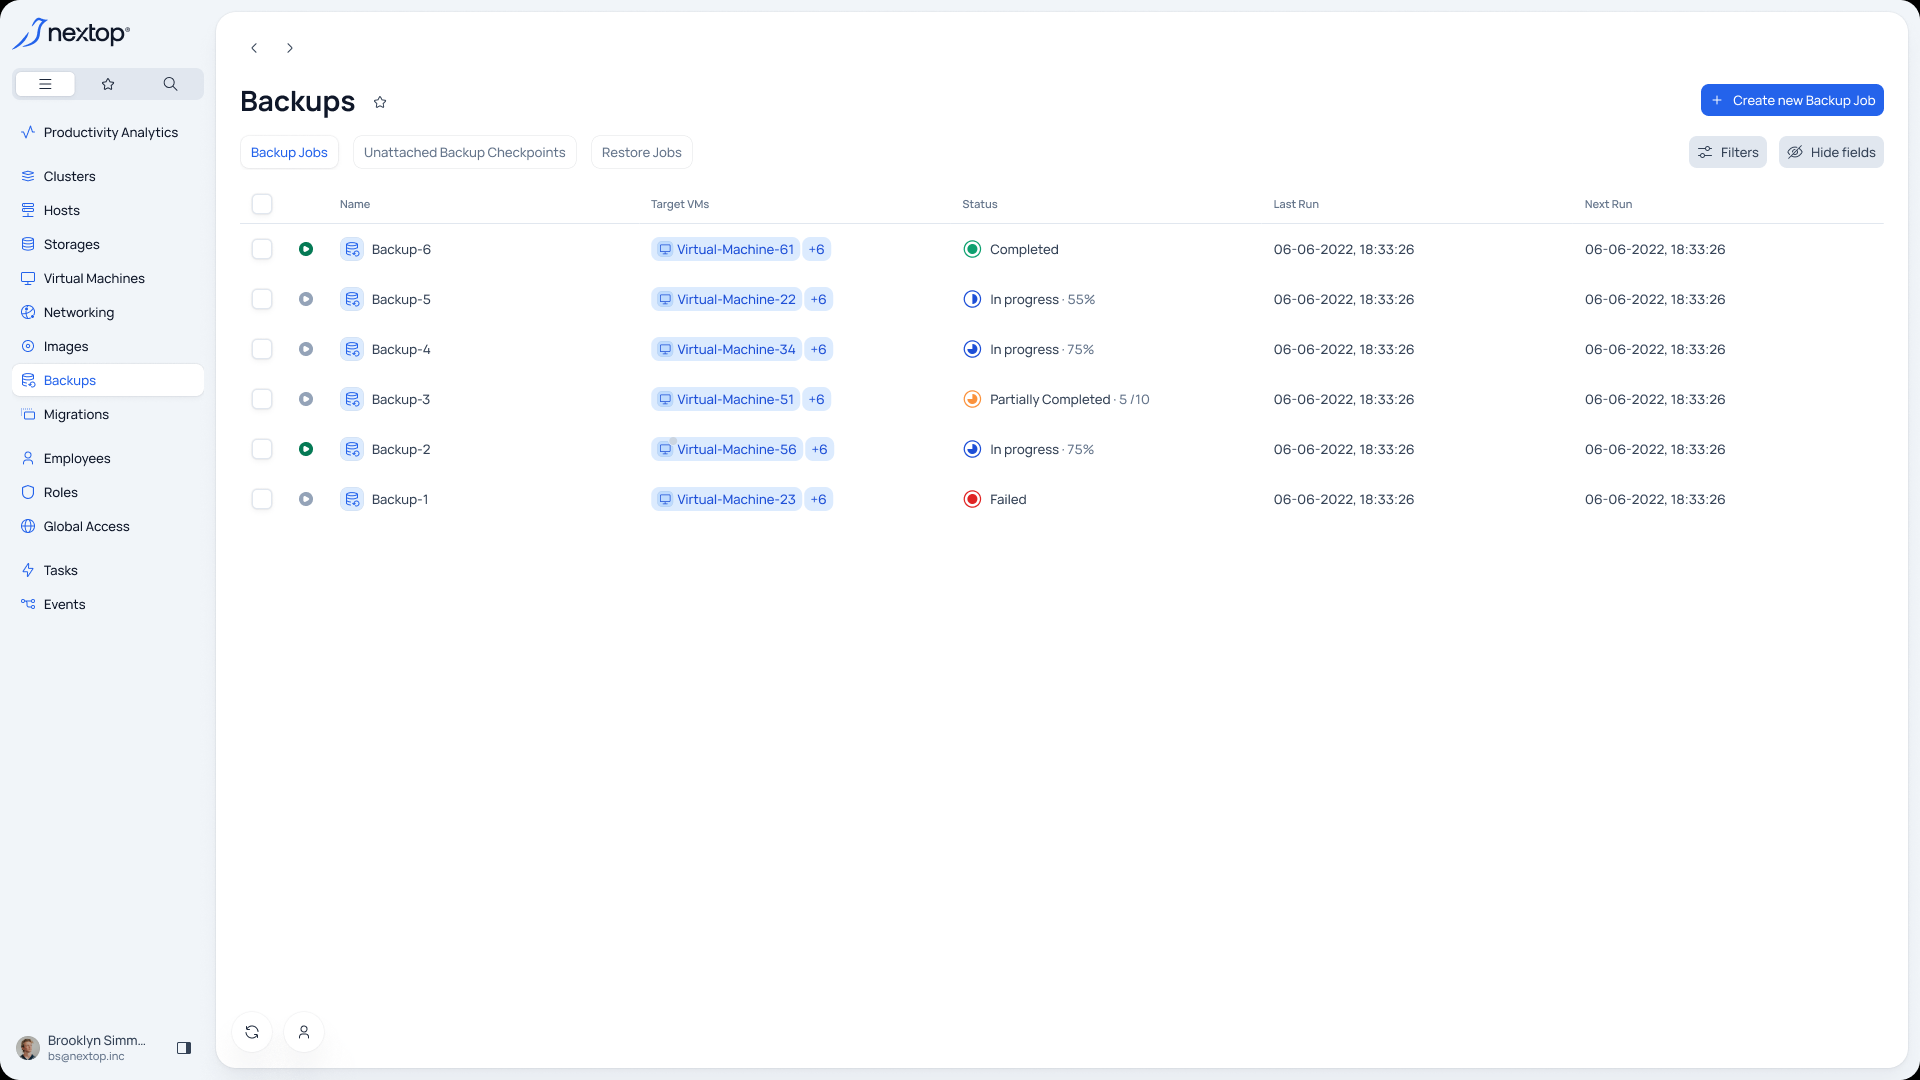Open the search icon in sidebar header
Image resolution: width=1920 pixels, height=1080 pixels.
pos(170,84)
